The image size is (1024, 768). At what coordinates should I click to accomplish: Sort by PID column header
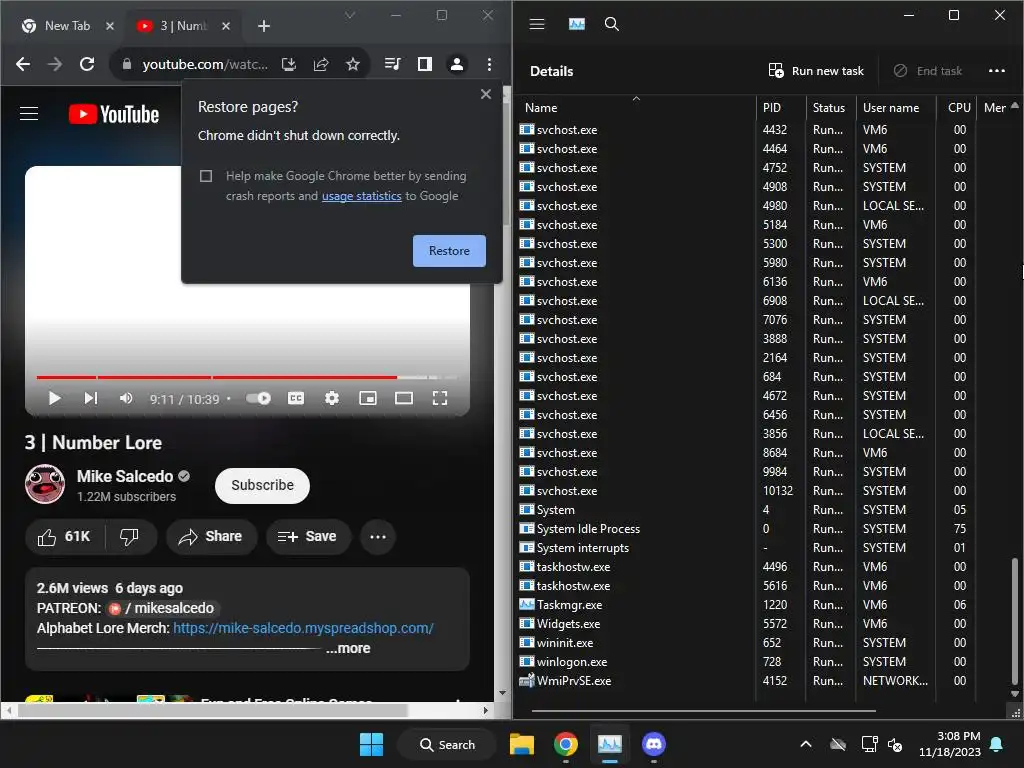[772, 108]
